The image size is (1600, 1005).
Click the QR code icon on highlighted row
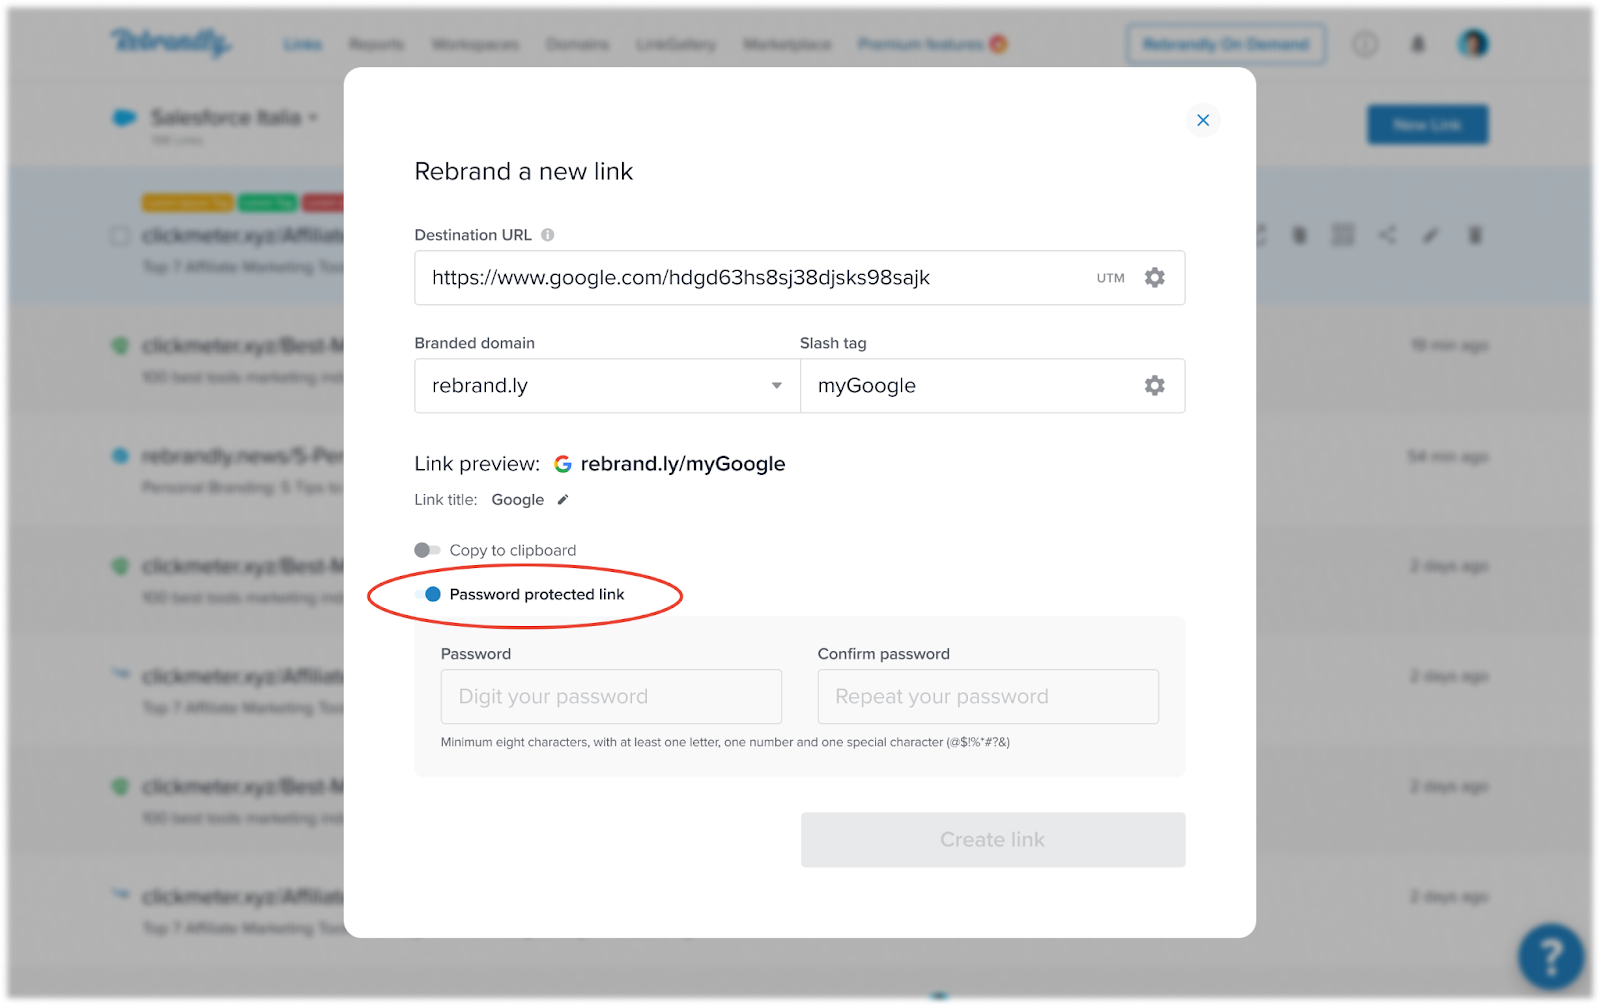click(x=1343, y=235)
